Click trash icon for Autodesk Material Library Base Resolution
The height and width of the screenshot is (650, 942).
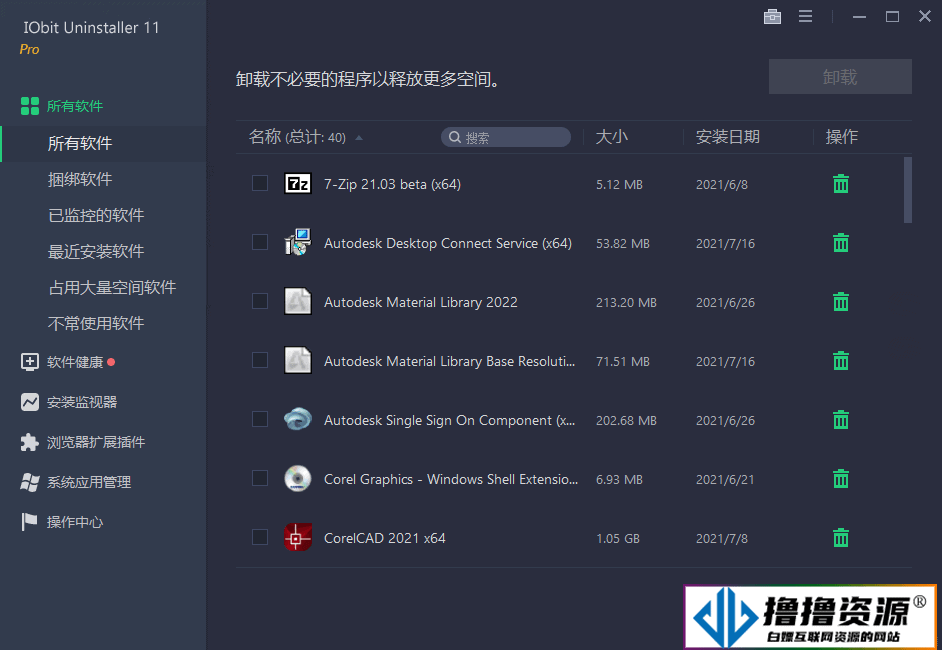840,360
